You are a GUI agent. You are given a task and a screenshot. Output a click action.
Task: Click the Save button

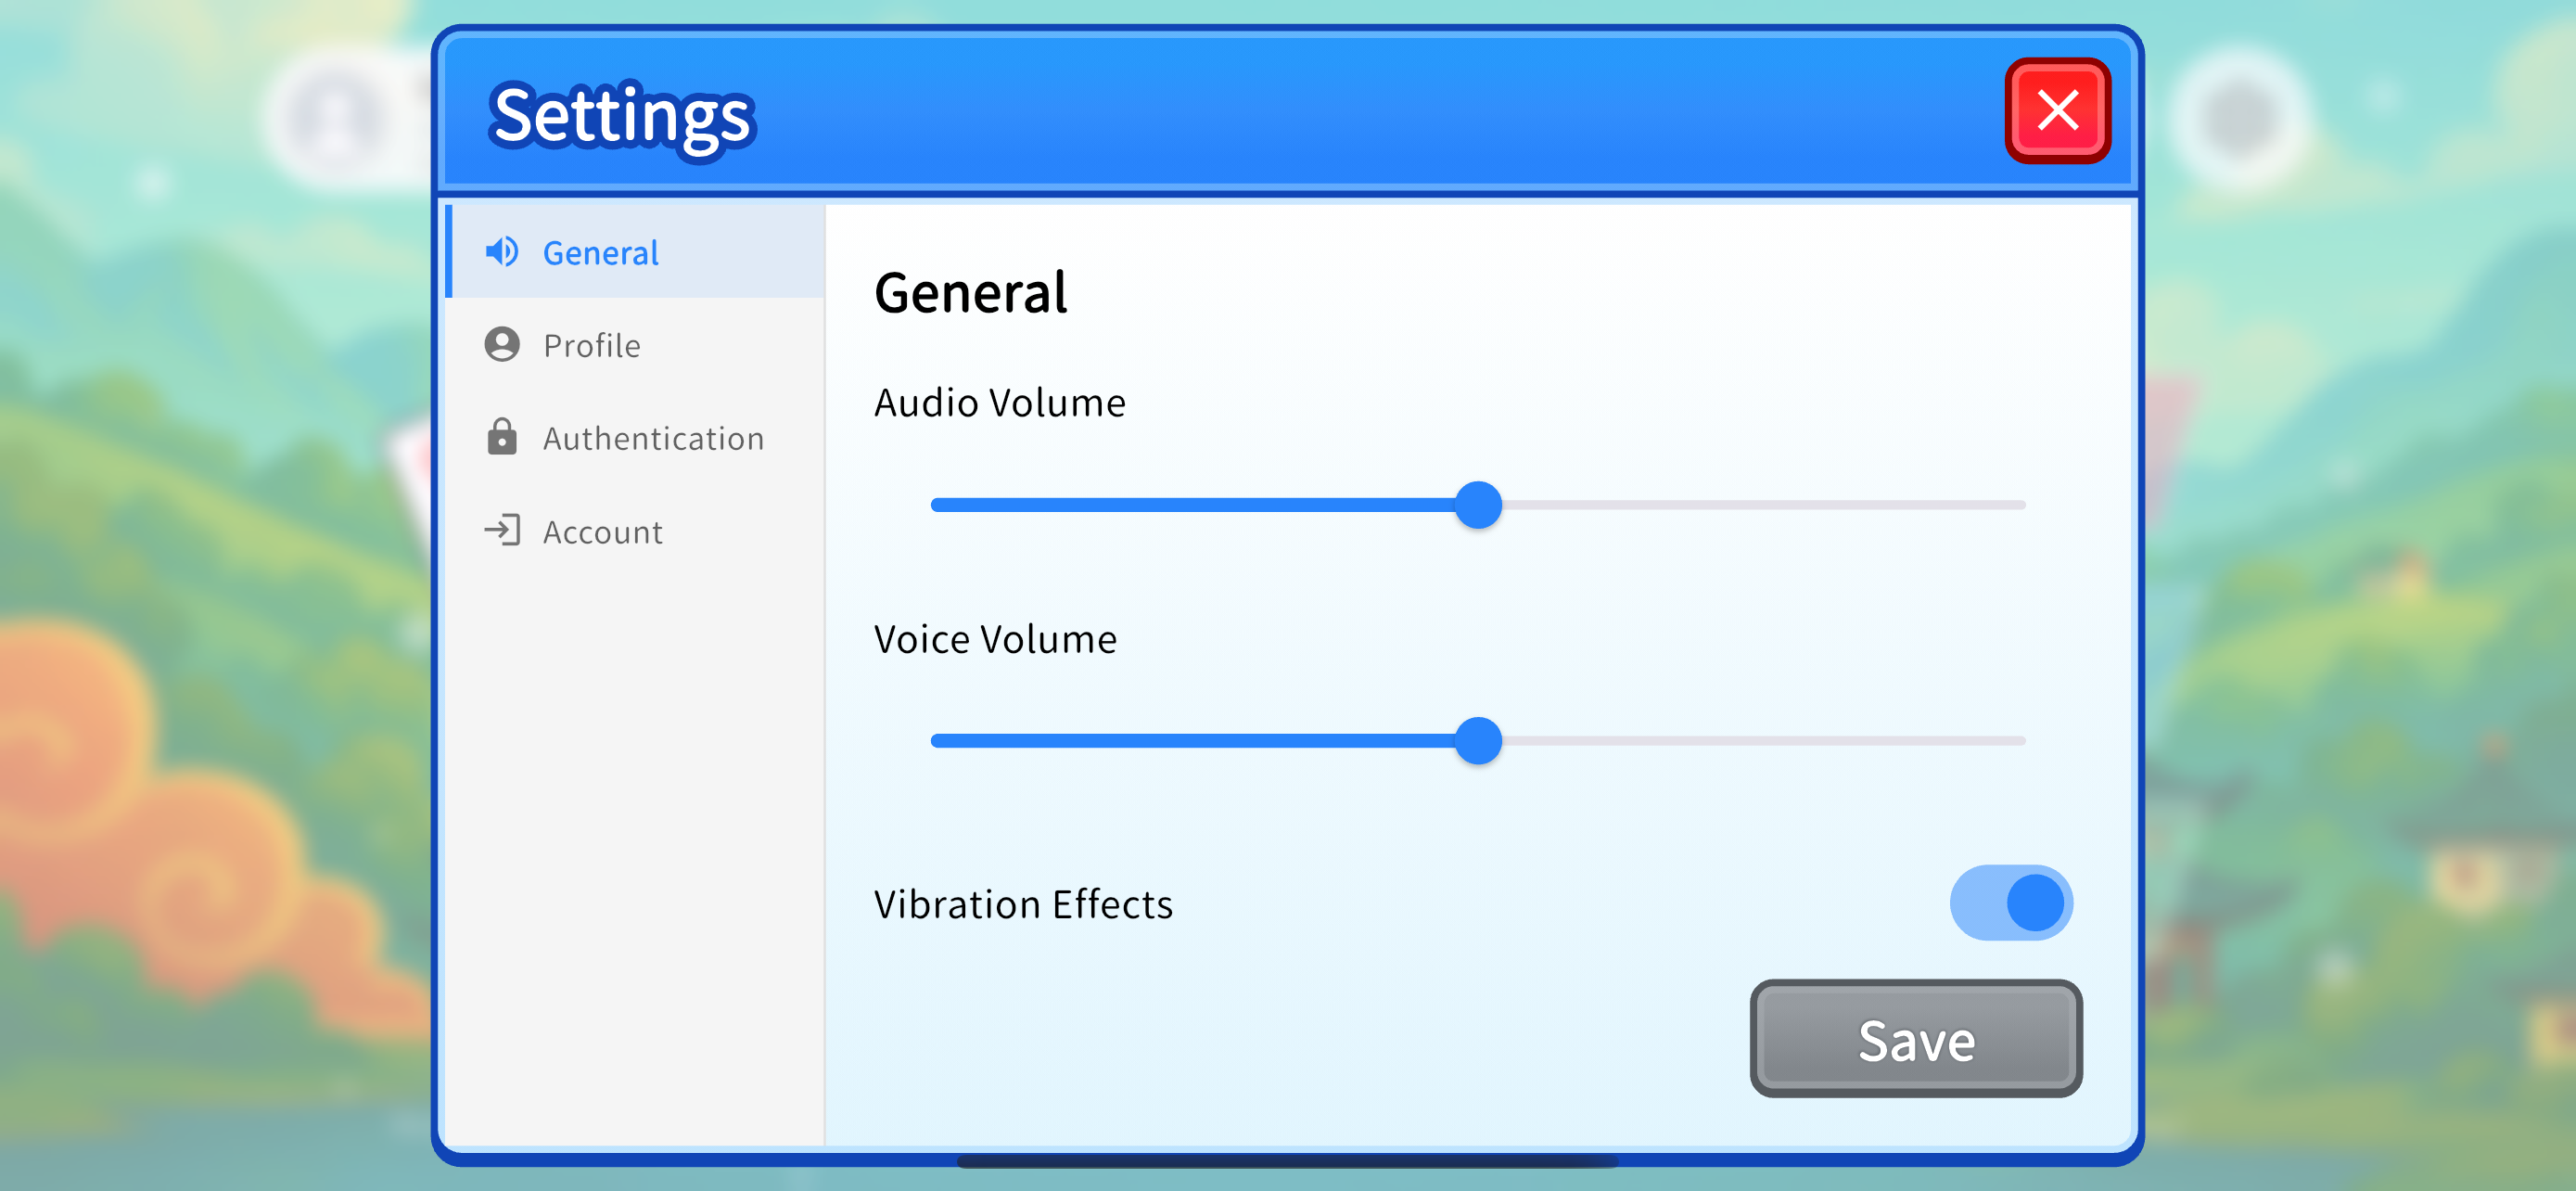click(1915, 1039)
